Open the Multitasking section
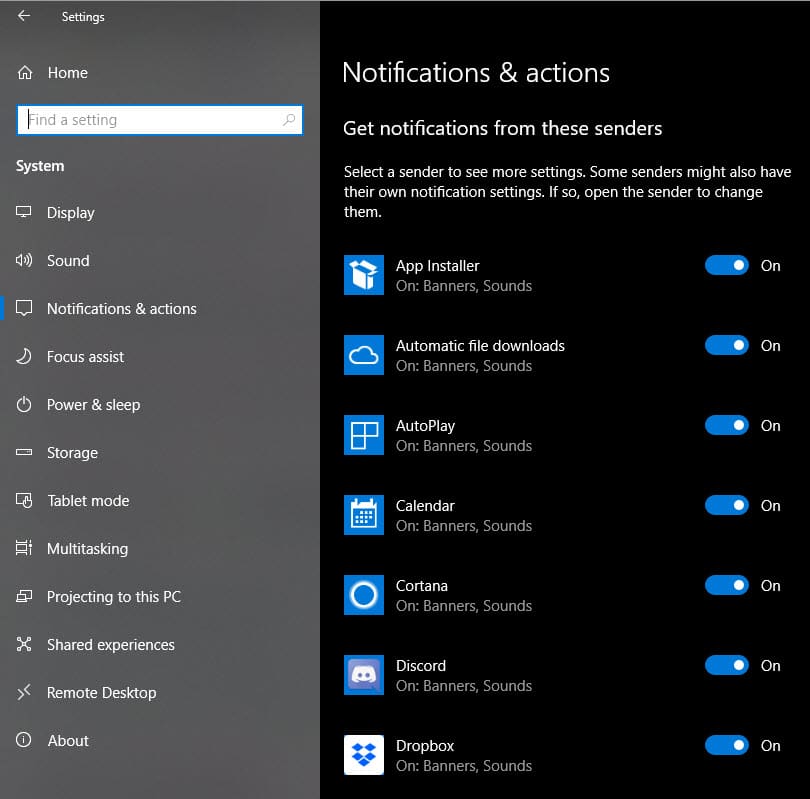Image resolution: width=810 pixels, height=799 pixels. 160,549
